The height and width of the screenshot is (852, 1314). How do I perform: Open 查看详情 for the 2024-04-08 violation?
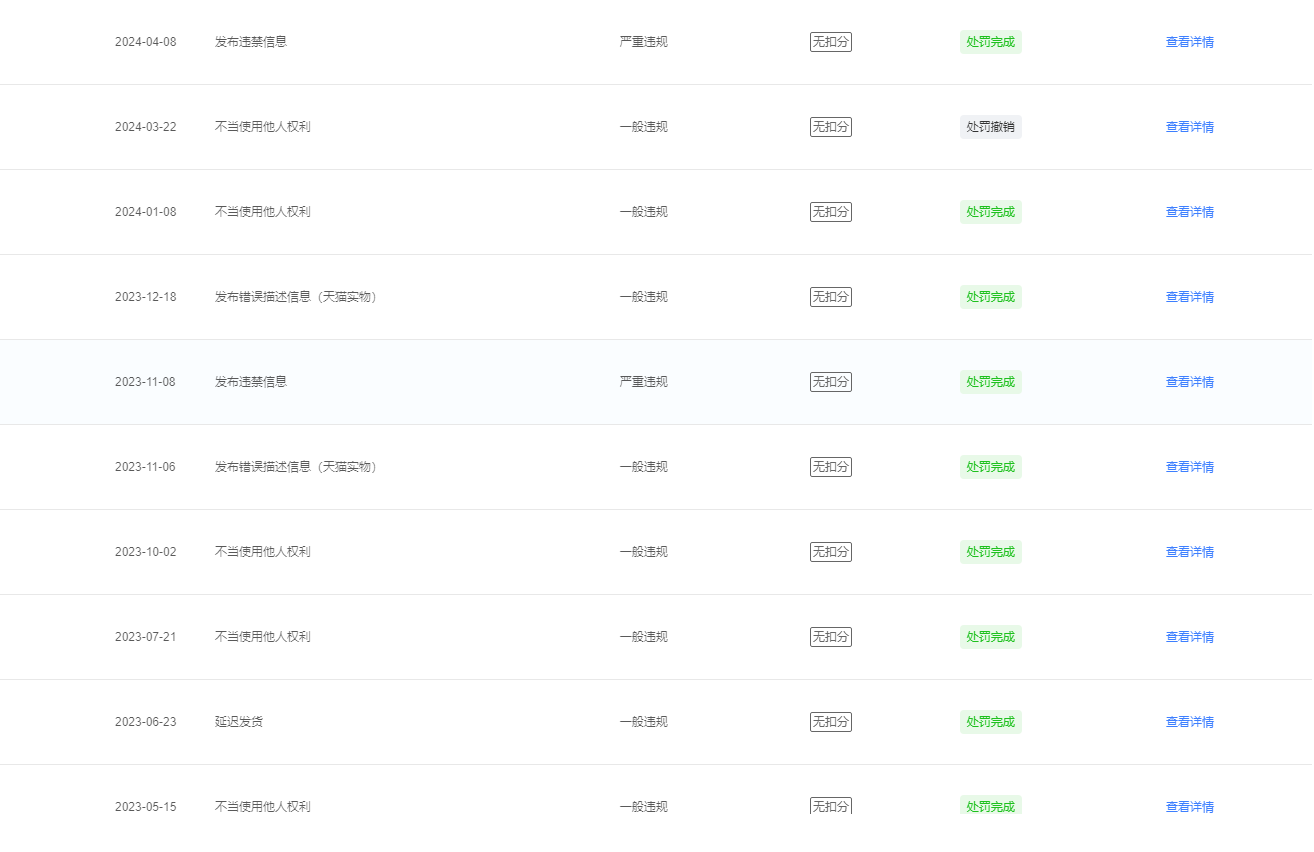(1189, 42)
